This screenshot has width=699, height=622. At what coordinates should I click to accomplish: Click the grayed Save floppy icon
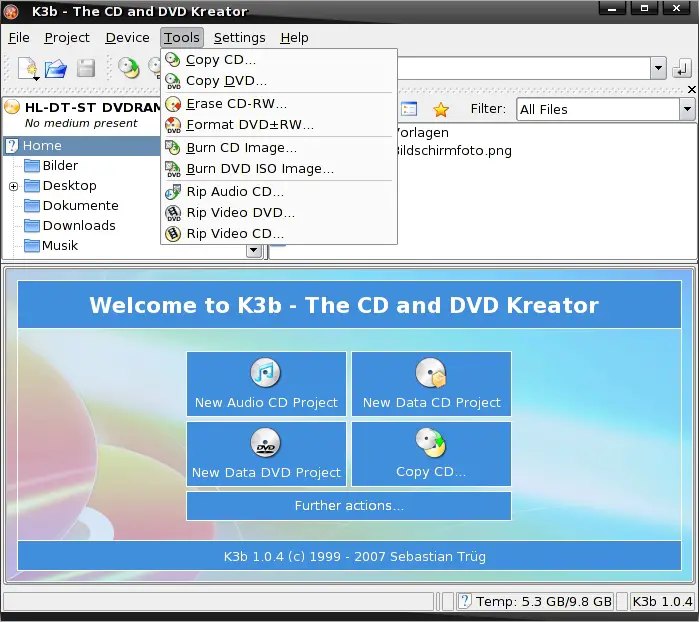click(x=86, y=69)
